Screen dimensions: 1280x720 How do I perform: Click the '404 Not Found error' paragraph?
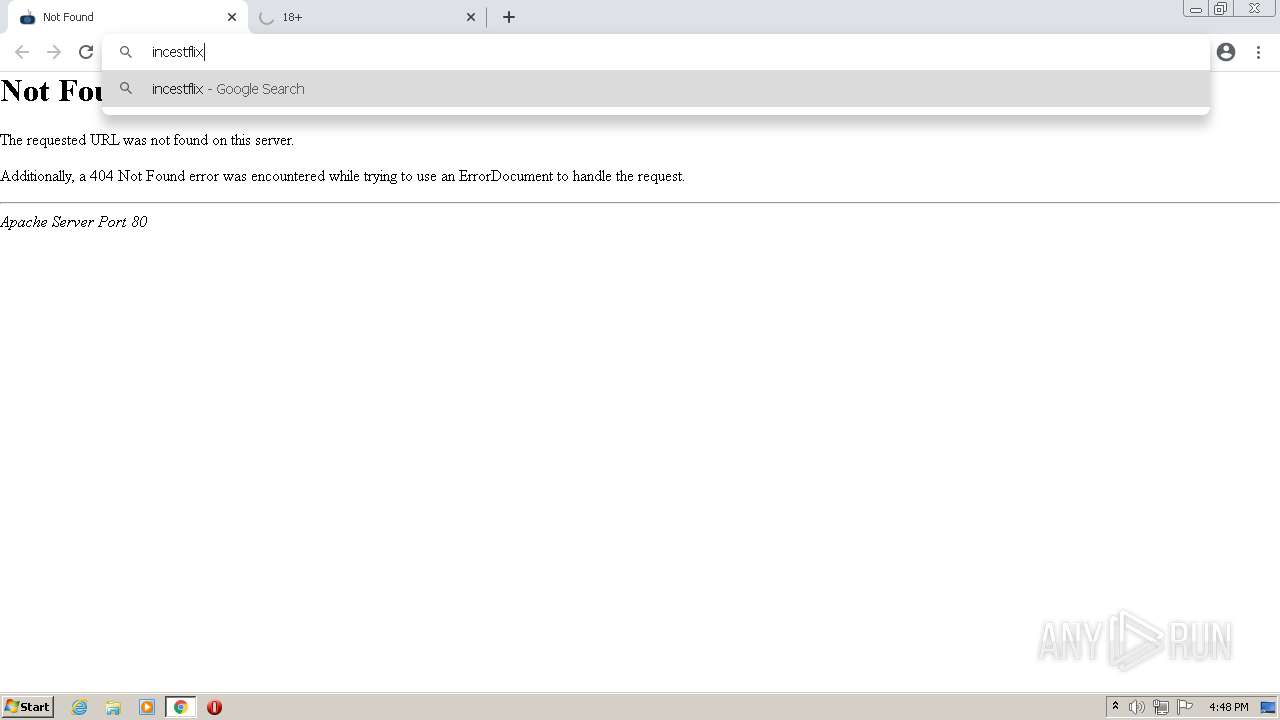coord(343,176)
